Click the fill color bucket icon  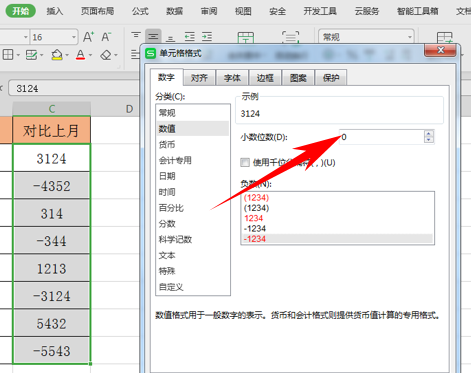tap(57, 55)
